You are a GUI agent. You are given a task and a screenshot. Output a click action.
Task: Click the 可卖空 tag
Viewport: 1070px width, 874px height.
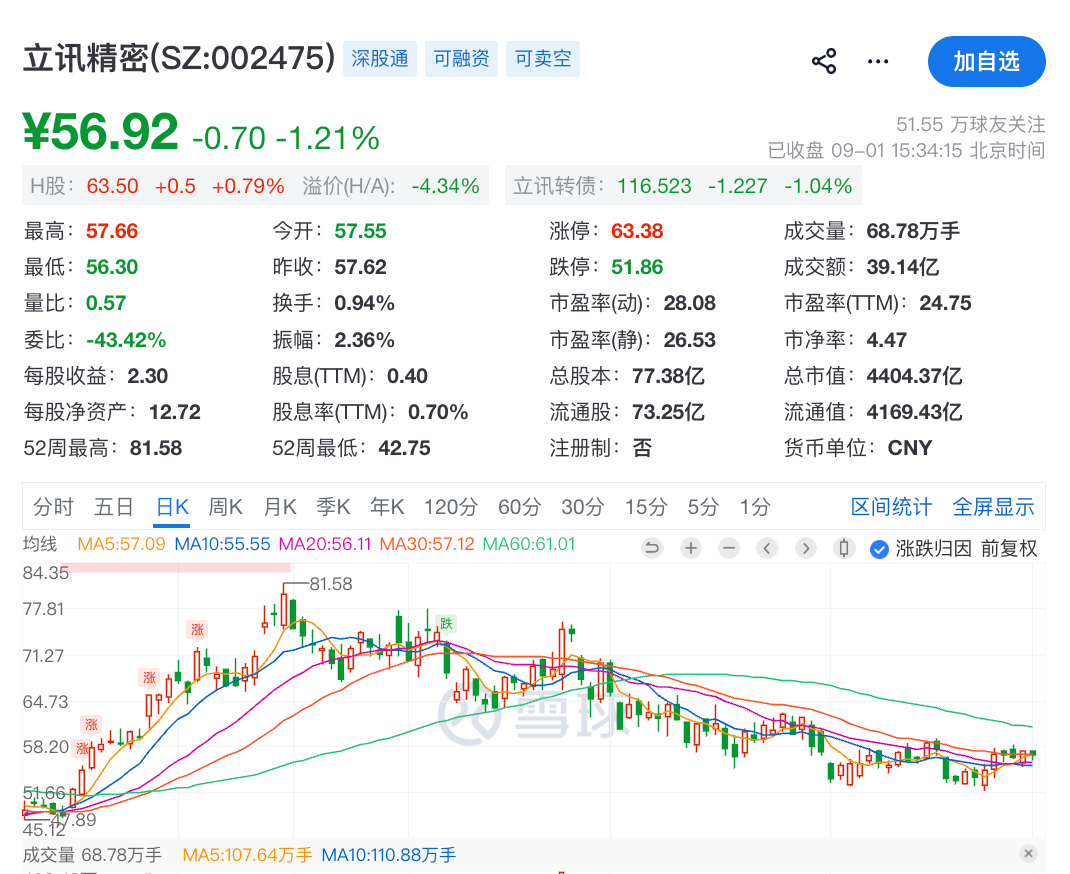click(543, 59)
